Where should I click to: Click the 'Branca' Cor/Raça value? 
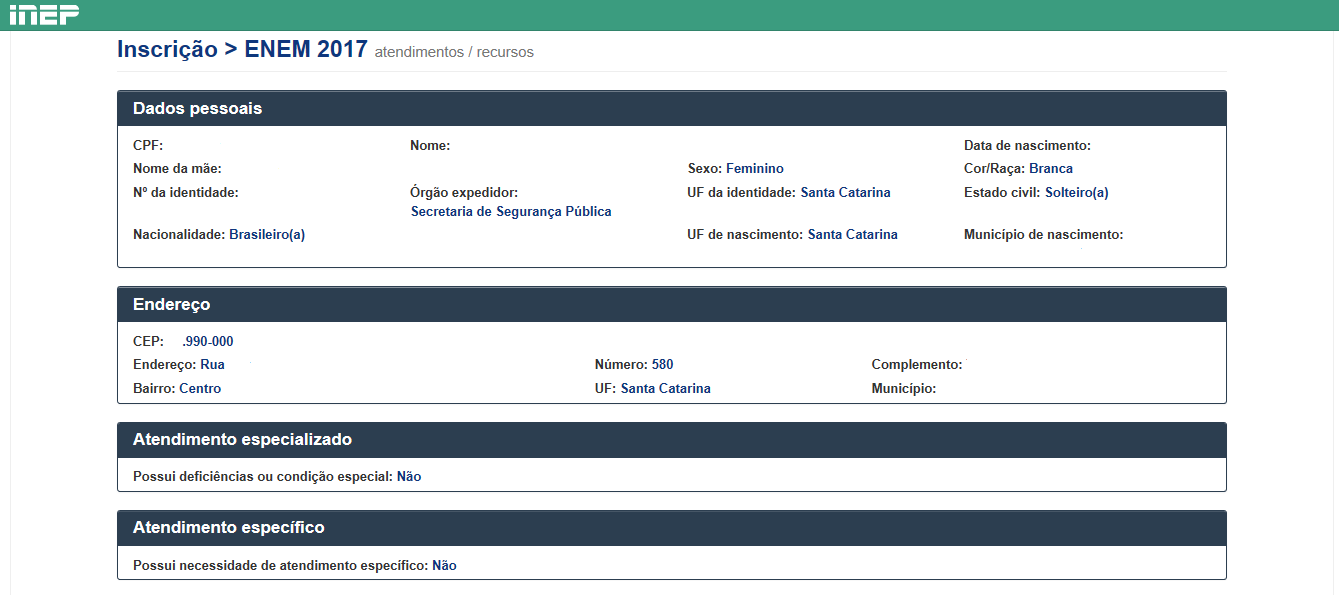(1051, 169)
